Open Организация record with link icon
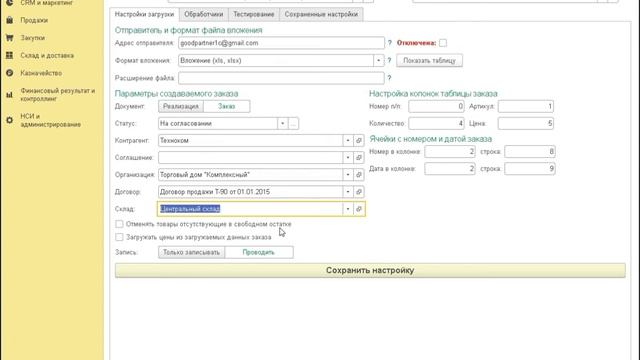Viewport: 640px width, 360px height. point(359,175)
